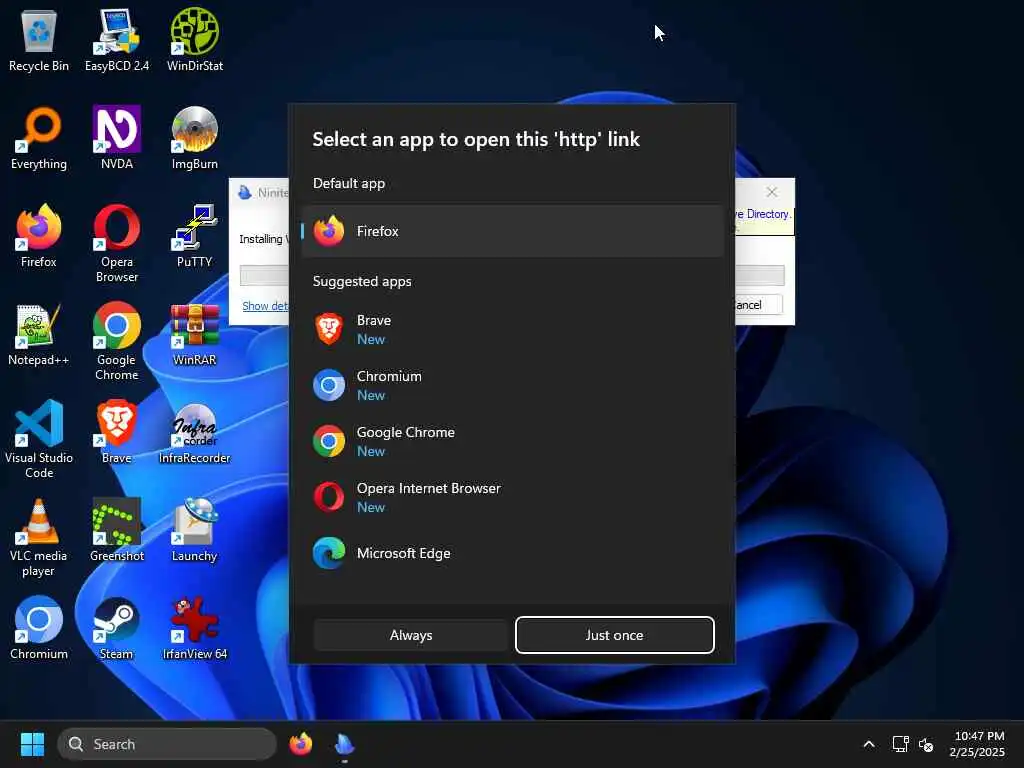Open Show details link in Ninite window
Image resolution: width=1024 pixels, height=768 pixels.
[264, 306]
